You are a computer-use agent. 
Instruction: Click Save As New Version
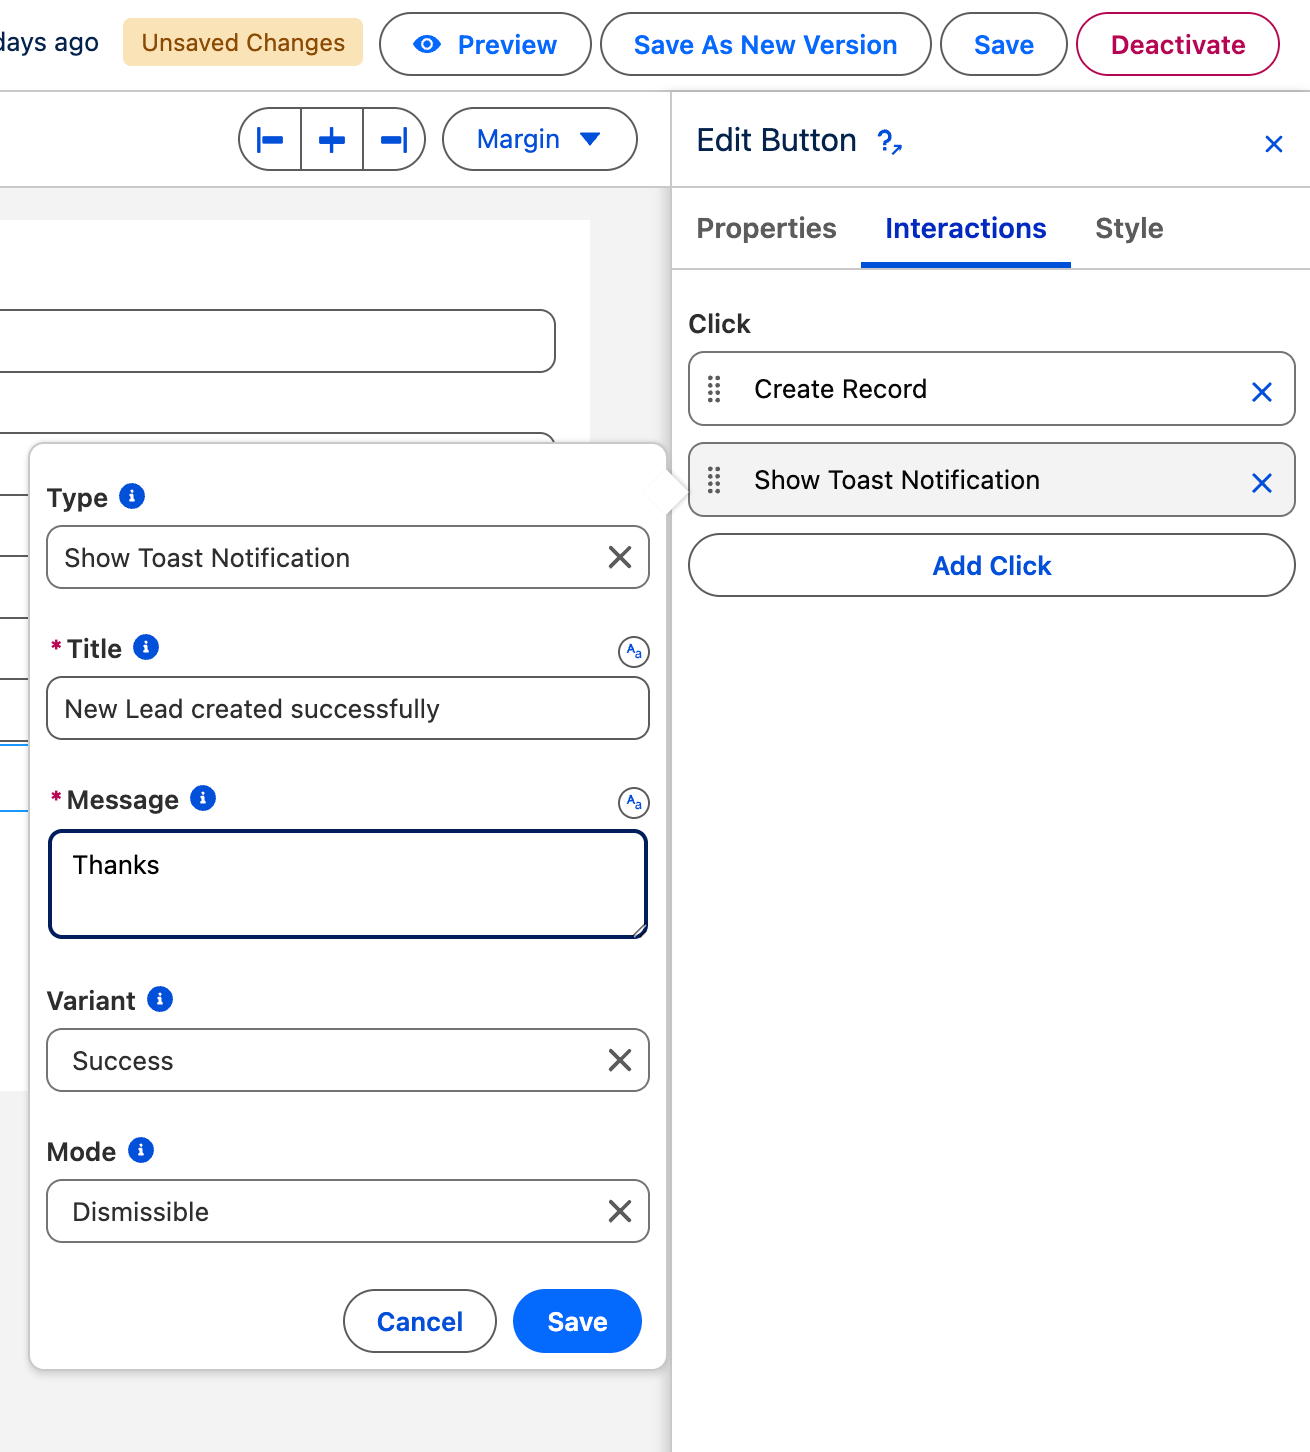765,44
